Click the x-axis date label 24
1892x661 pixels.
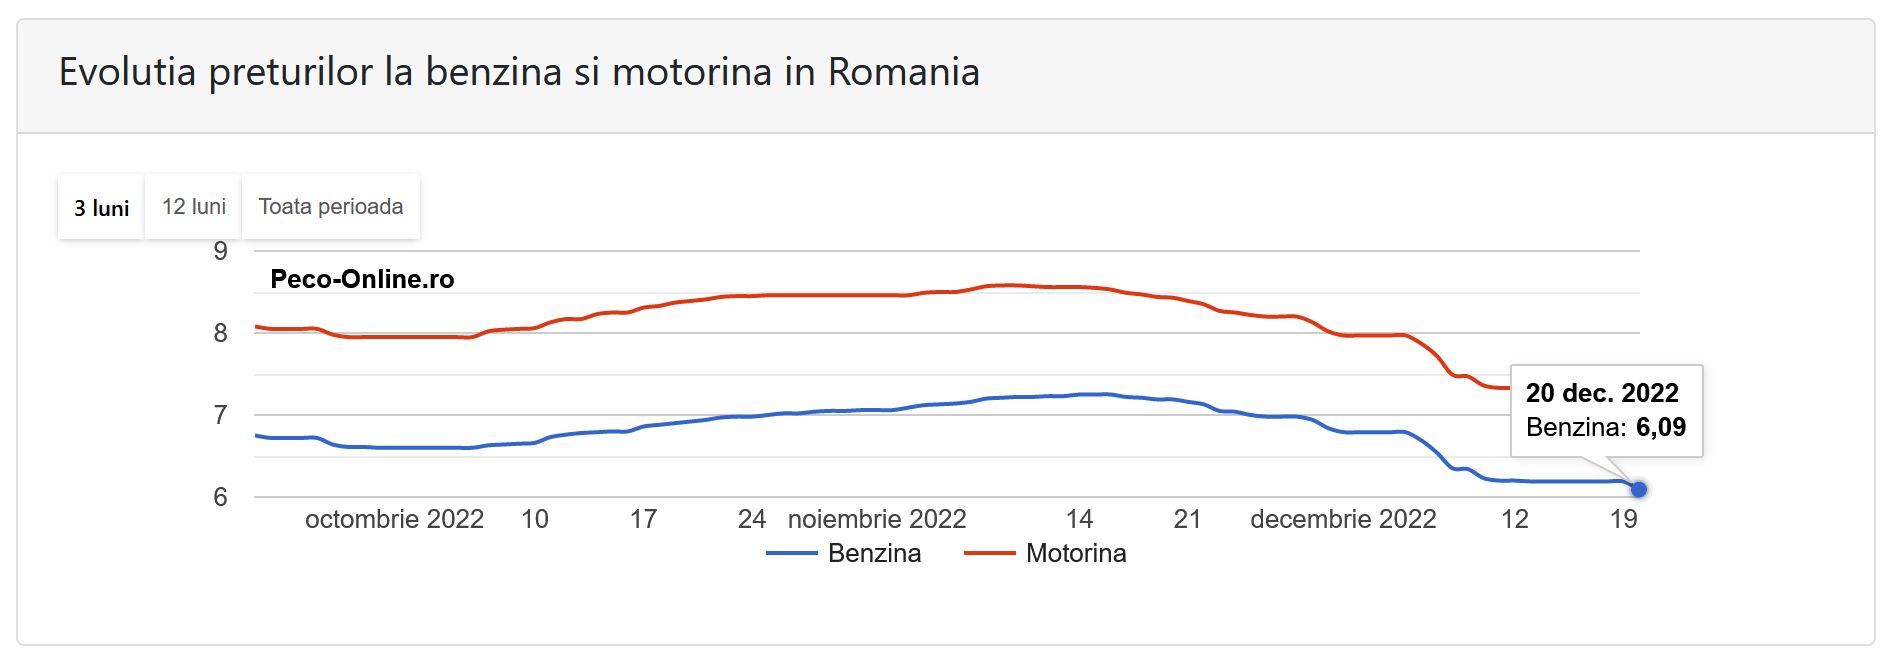[x=751, y=519]
